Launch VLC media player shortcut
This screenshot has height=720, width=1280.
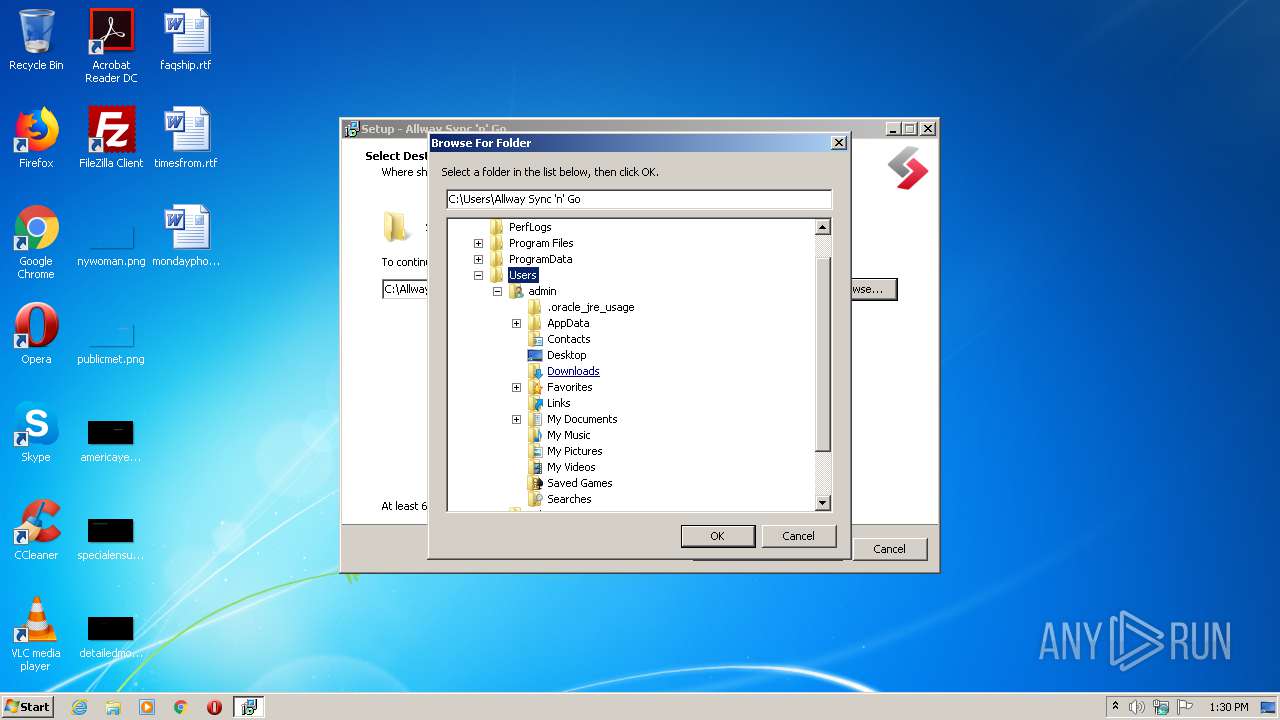pyautogui.click(x=36, y=634)
